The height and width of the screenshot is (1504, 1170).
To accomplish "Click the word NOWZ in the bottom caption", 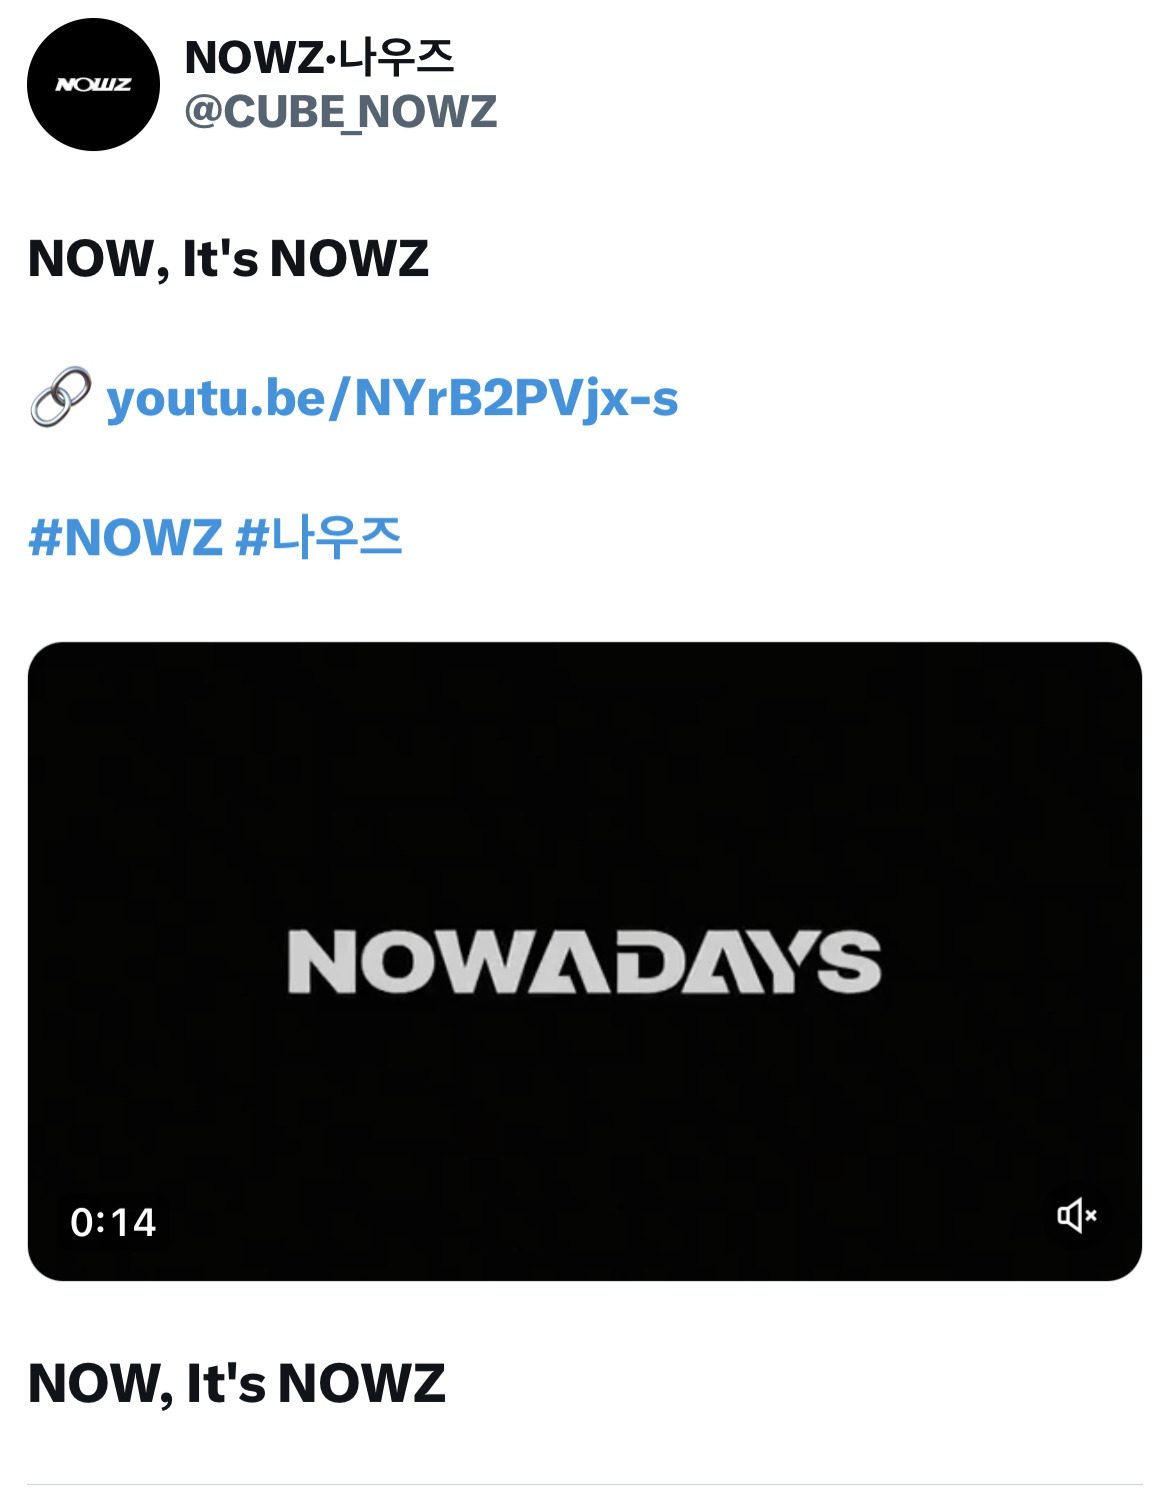I will pos(362,1384).
